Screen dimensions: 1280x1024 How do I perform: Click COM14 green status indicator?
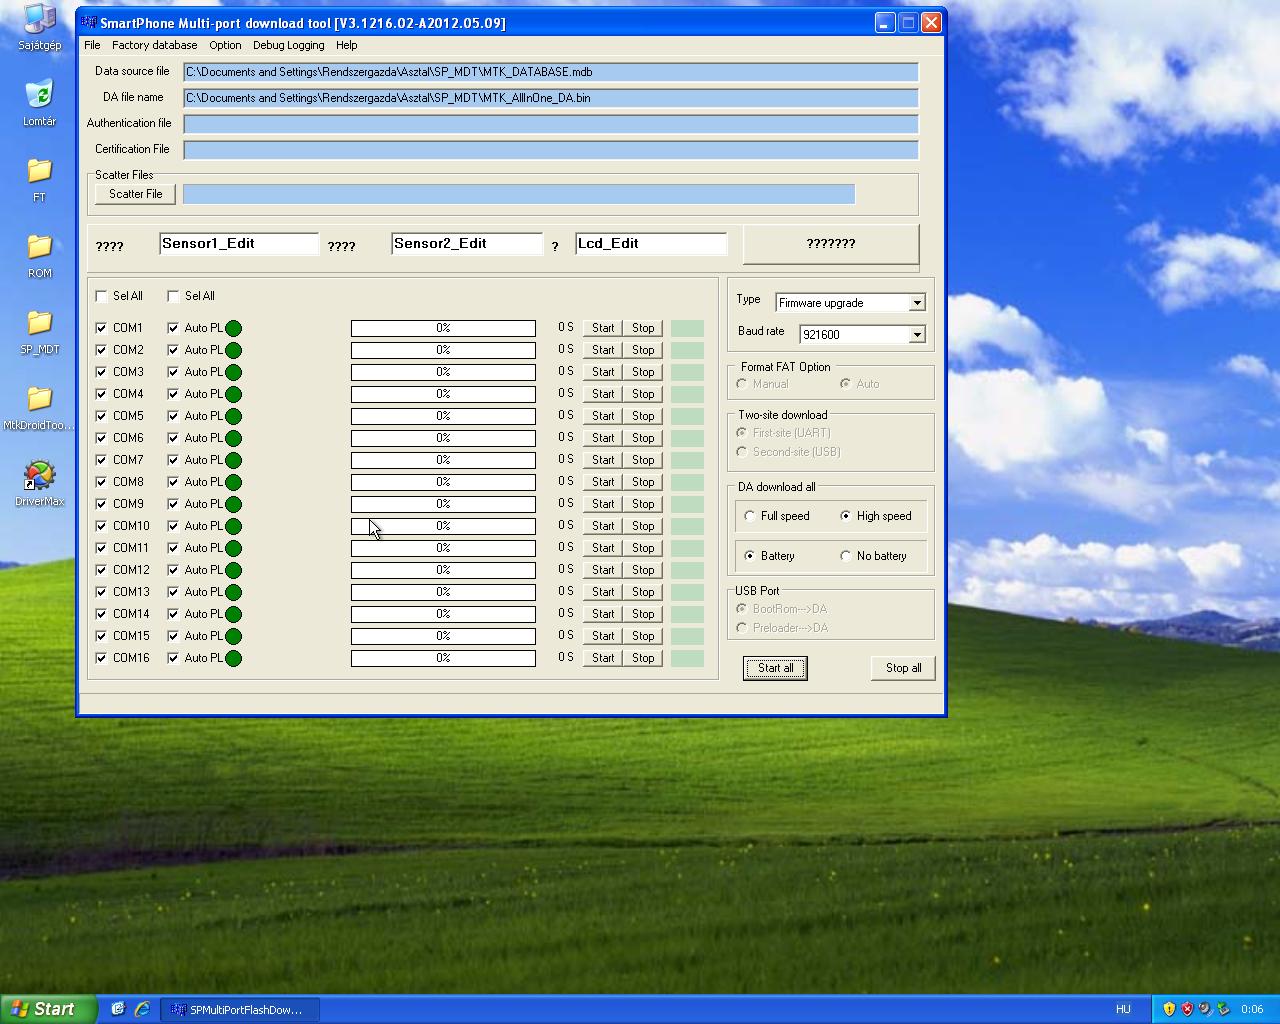[x=233, y=614]
